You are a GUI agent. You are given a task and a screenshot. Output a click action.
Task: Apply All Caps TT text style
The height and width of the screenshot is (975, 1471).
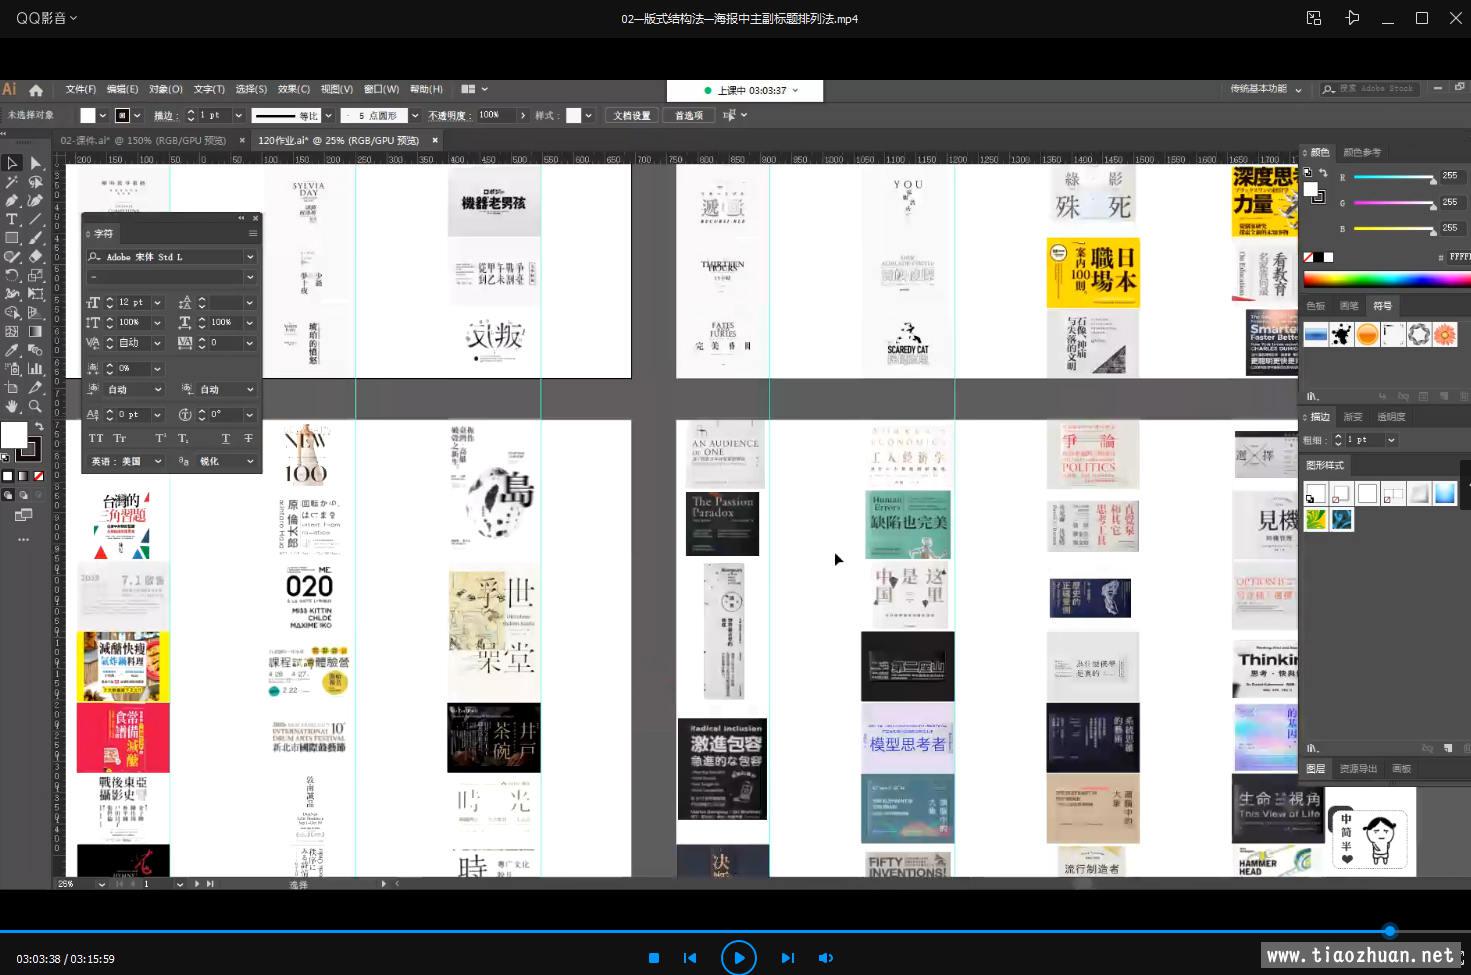click(x=96, y=438)
